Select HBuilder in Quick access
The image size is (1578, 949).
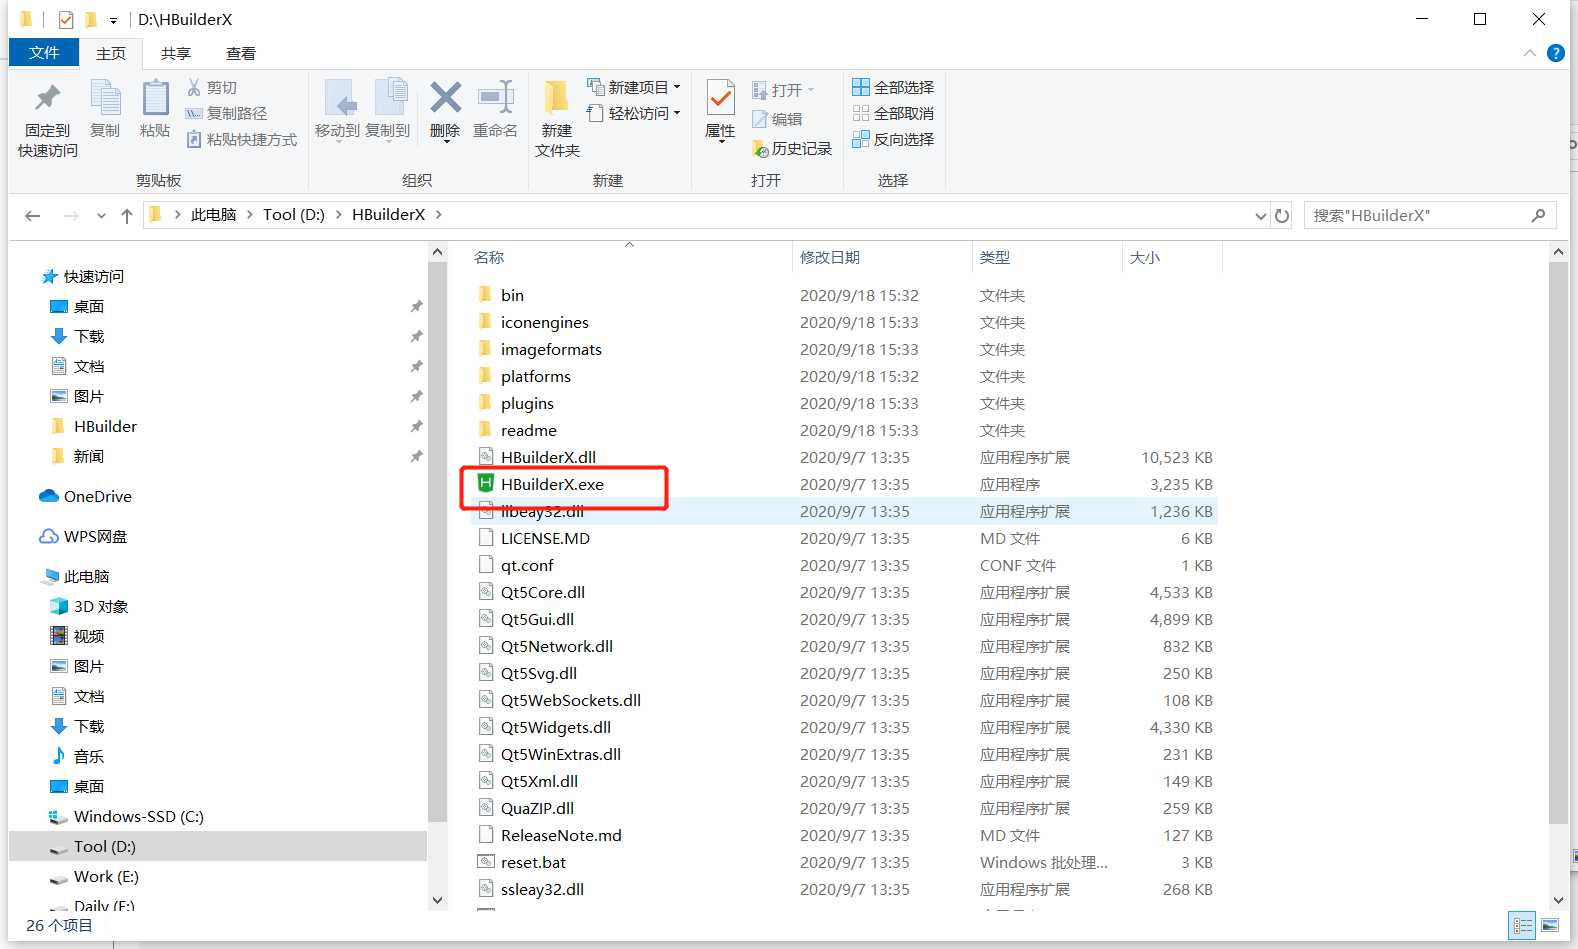tap(105, 426)
